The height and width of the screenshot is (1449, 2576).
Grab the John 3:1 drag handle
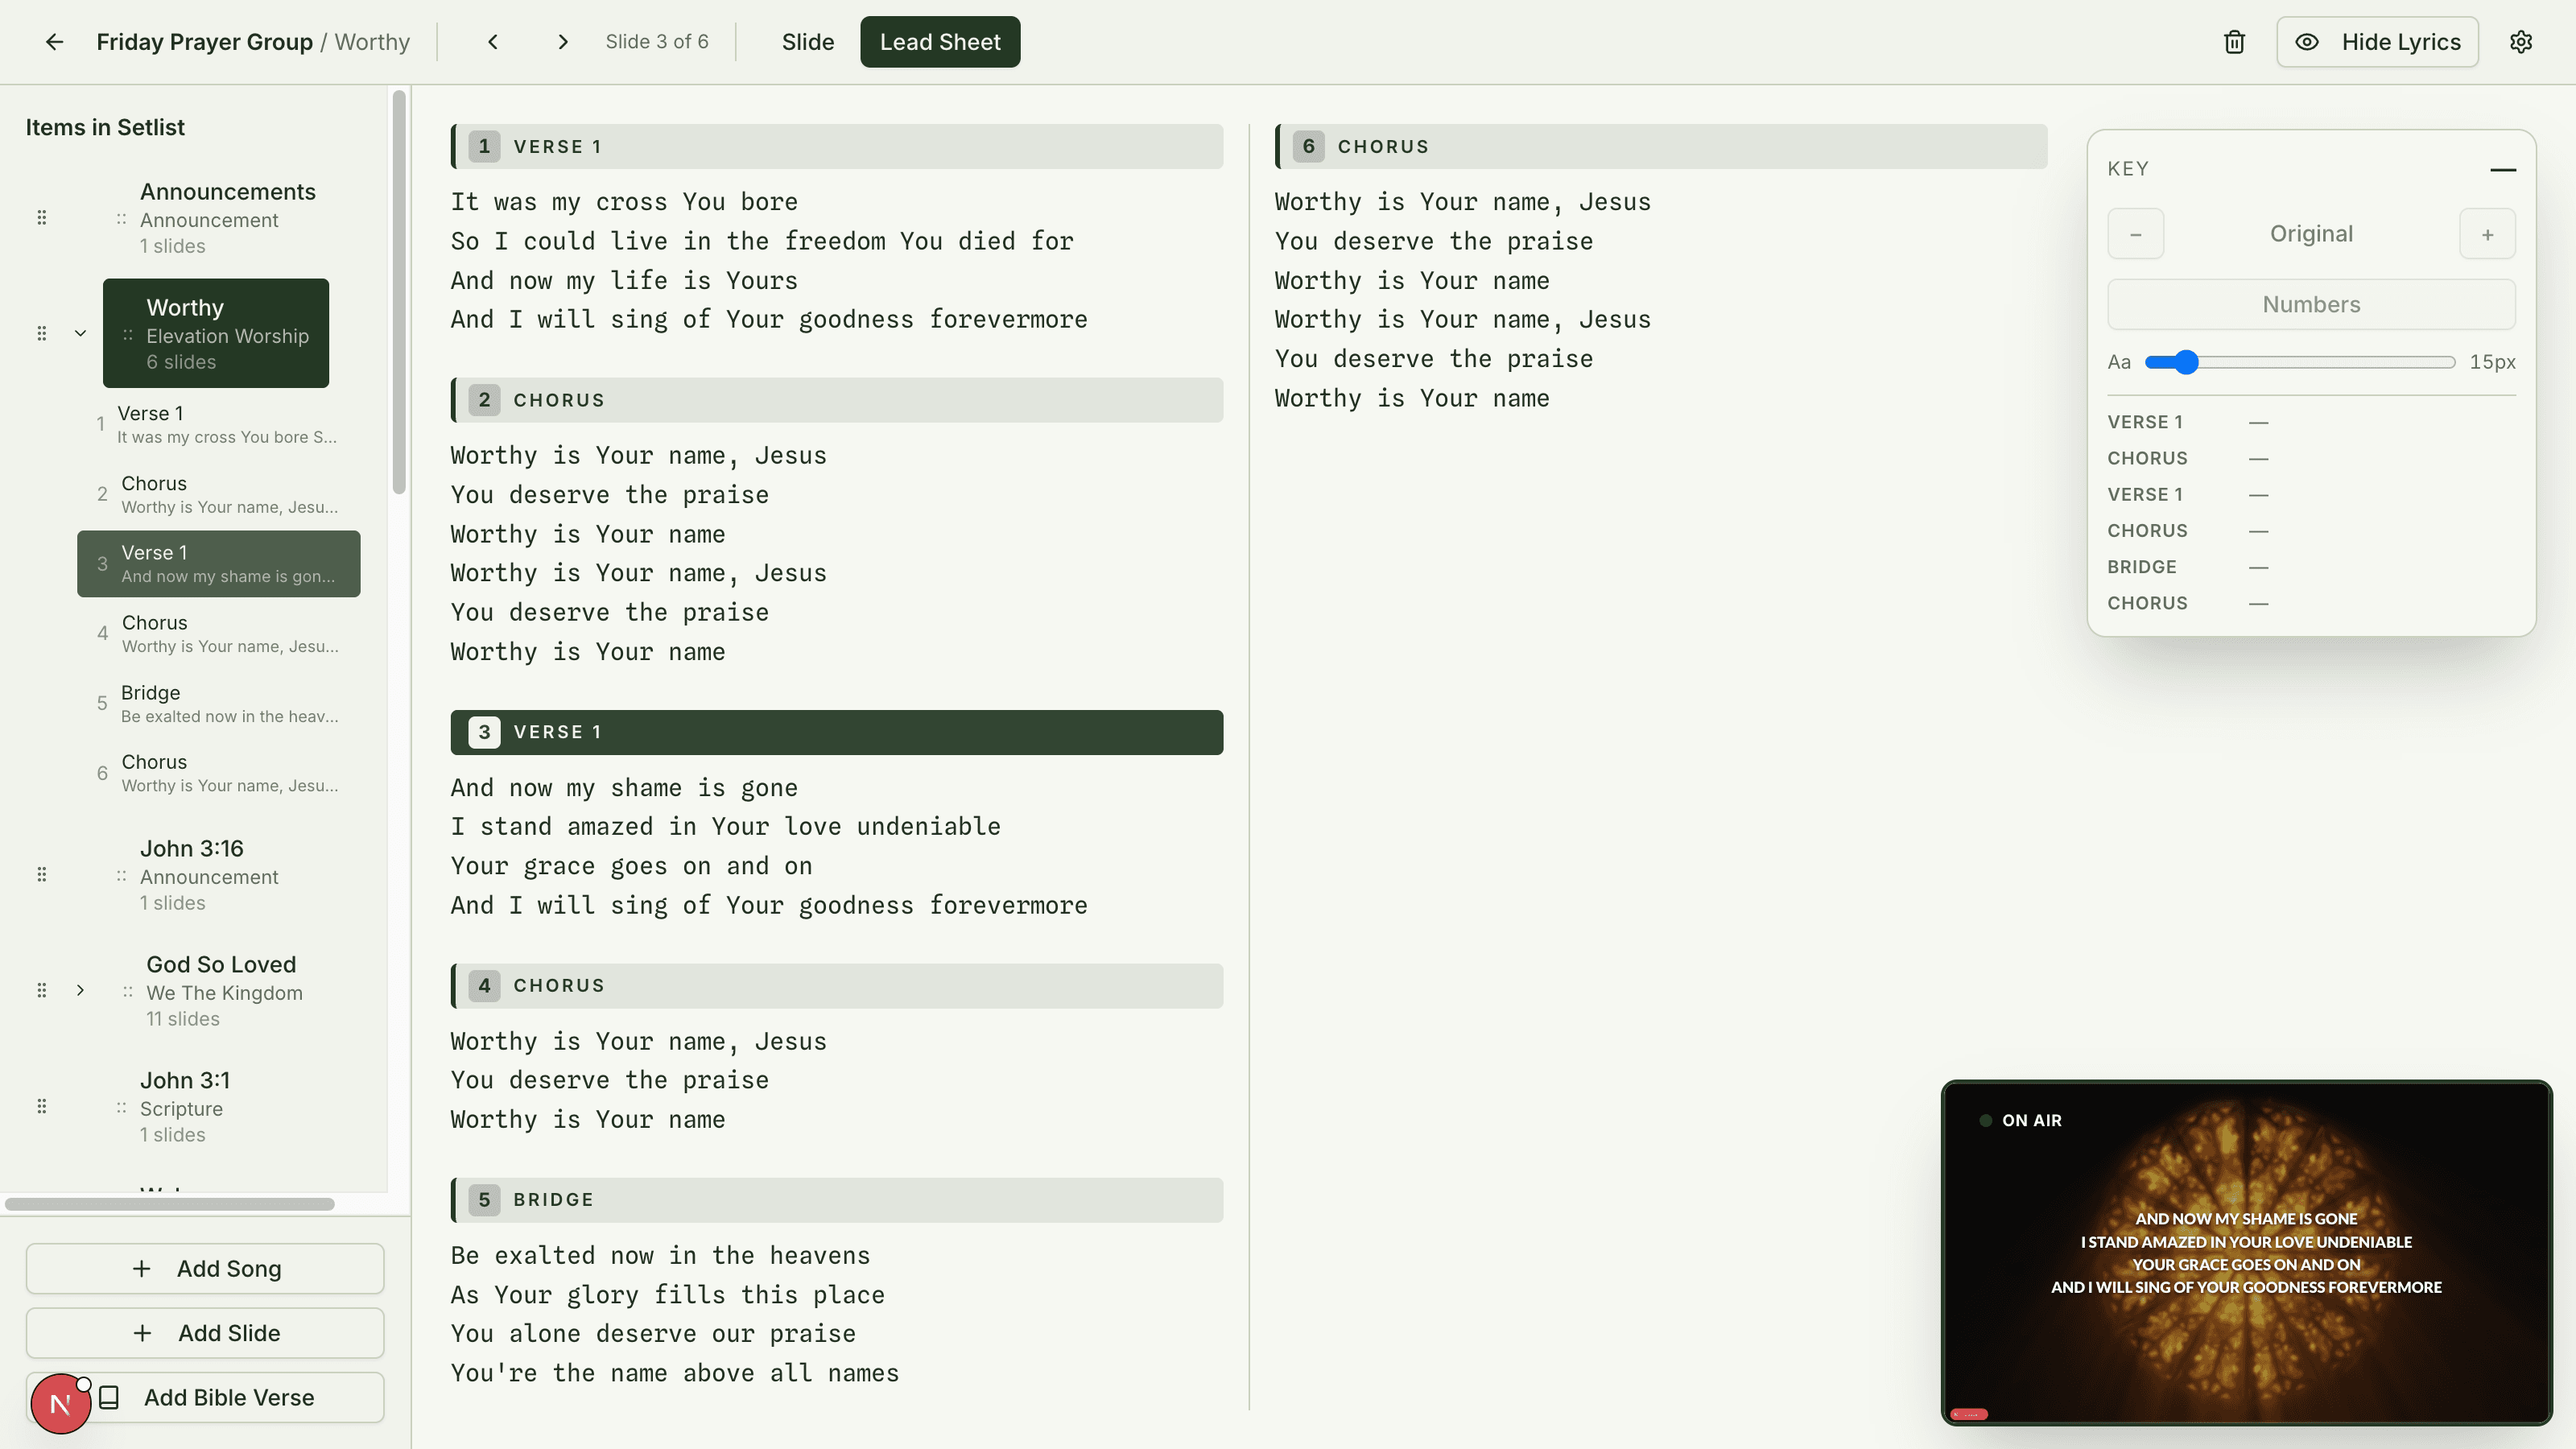coord(42,1106)
